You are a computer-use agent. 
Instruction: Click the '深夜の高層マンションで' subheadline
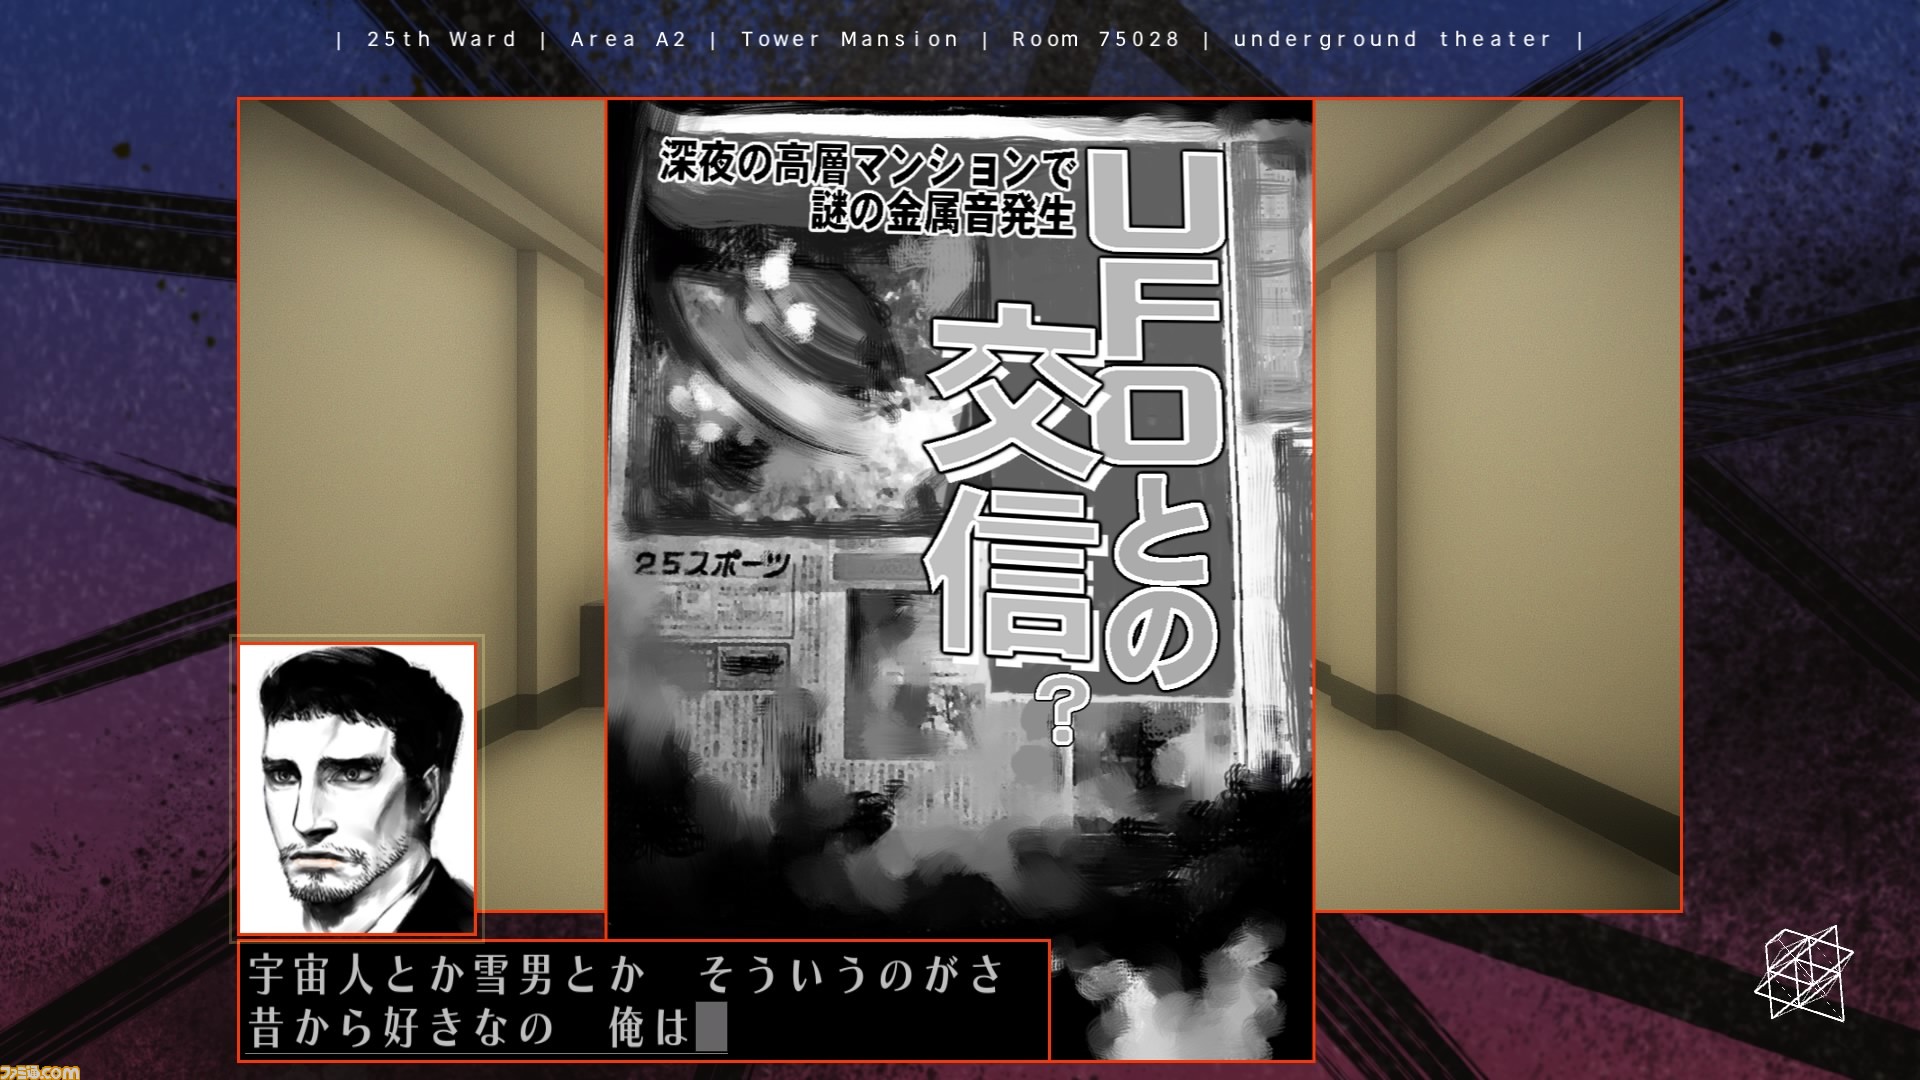tap(866, 166)
